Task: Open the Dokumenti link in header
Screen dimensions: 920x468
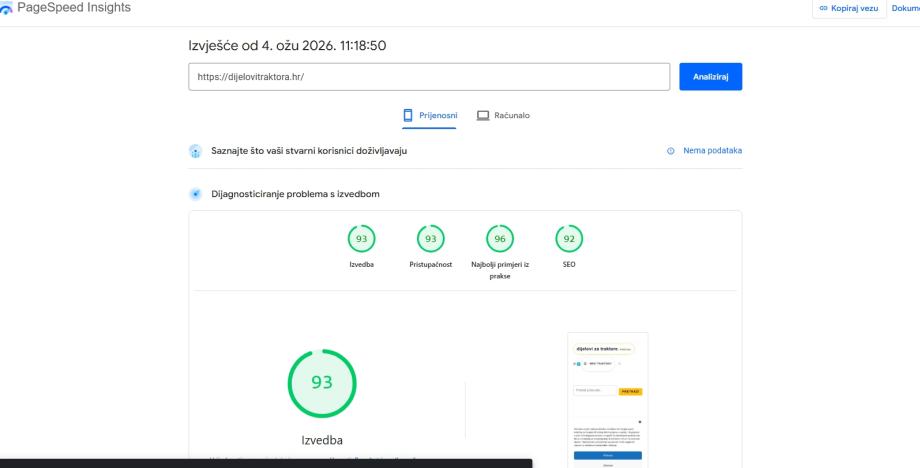Action: tap(905, 8)
